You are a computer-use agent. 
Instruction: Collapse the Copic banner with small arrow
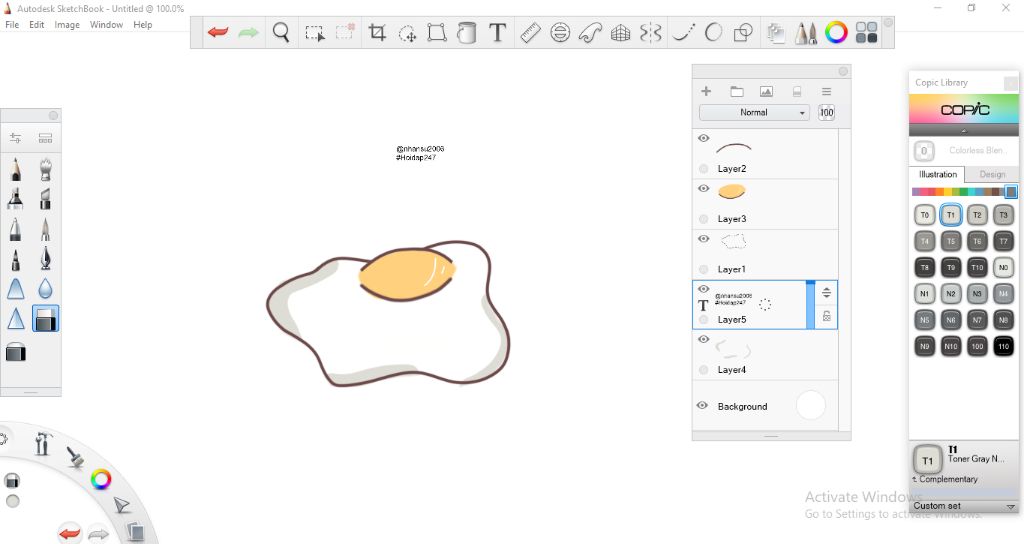point(963,131)
